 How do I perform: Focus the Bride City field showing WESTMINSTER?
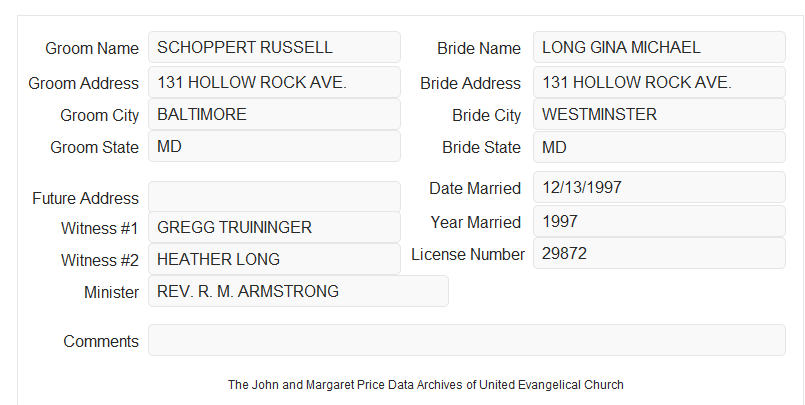[659, 114]
